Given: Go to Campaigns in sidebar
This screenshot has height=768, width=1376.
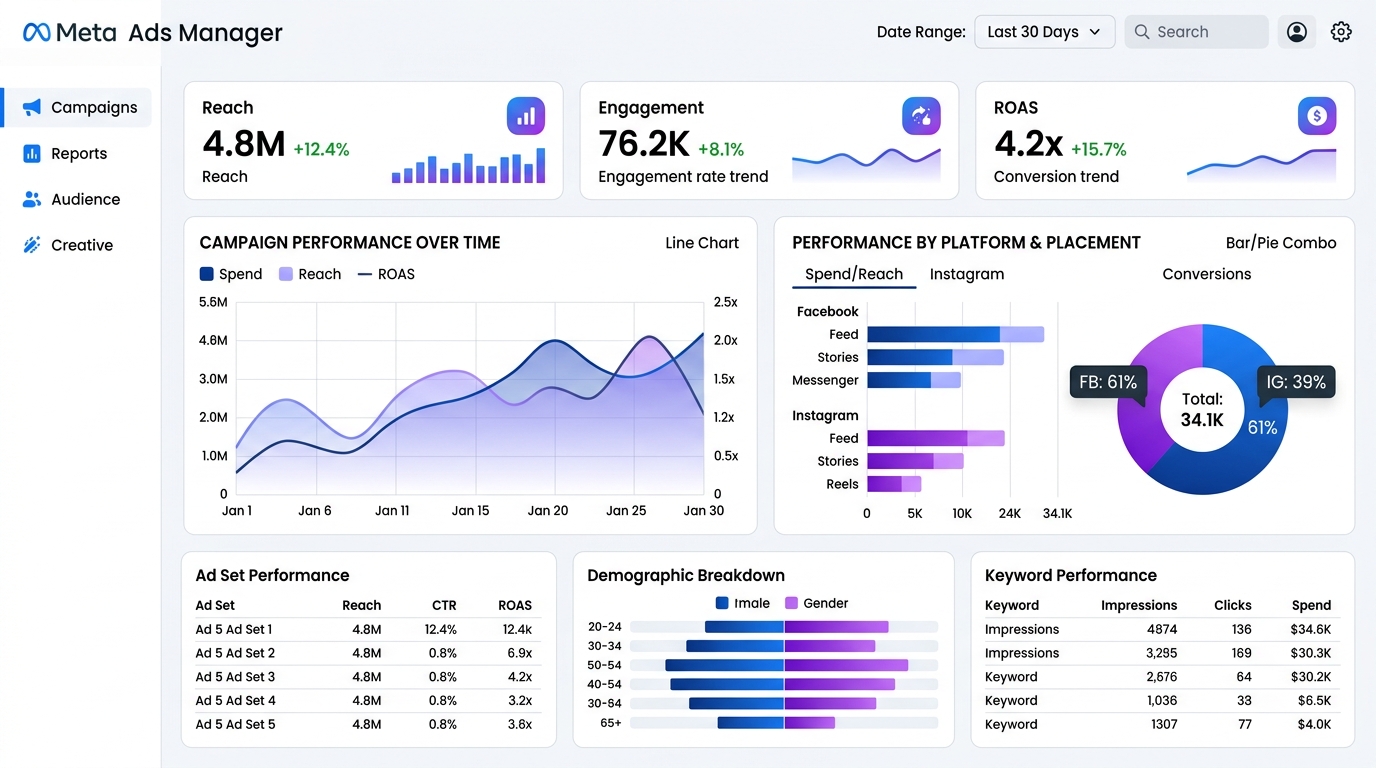Looking at the screenshot, I should click(77, 107).
